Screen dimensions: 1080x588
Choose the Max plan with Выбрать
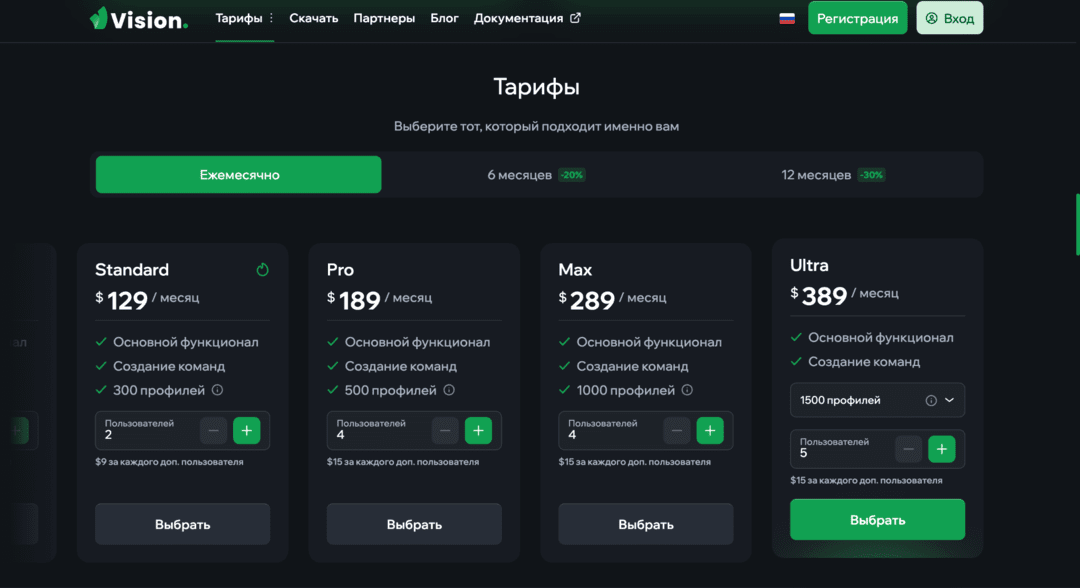pyautogui.click(x=645, y=524)
